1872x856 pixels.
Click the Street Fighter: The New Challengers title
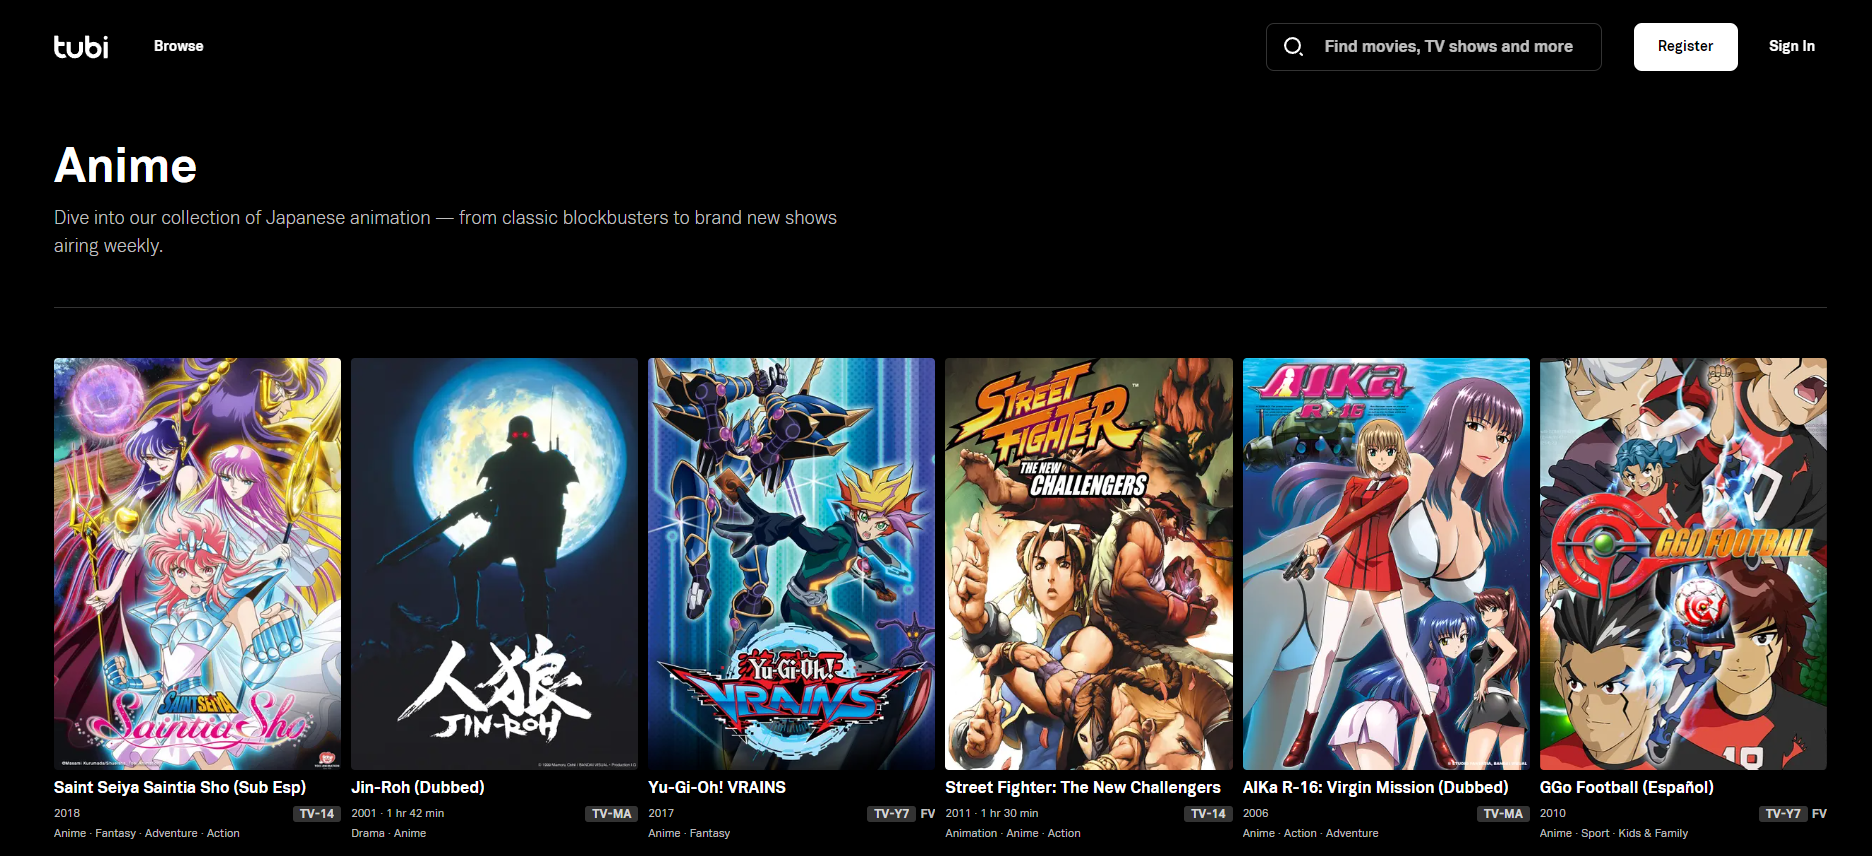click(x=1083, y=787)
